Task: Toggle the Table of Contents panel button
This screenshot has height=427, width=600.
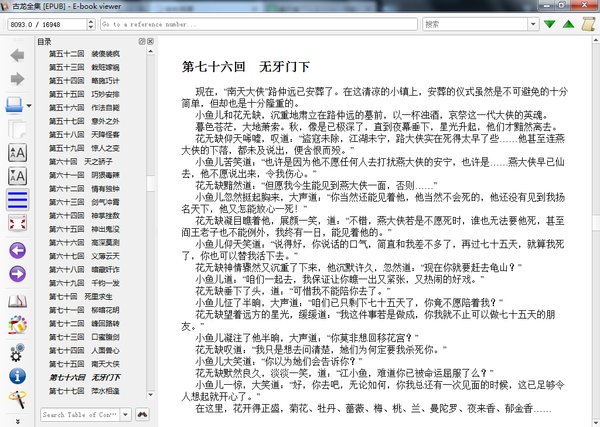Action: 17,200
